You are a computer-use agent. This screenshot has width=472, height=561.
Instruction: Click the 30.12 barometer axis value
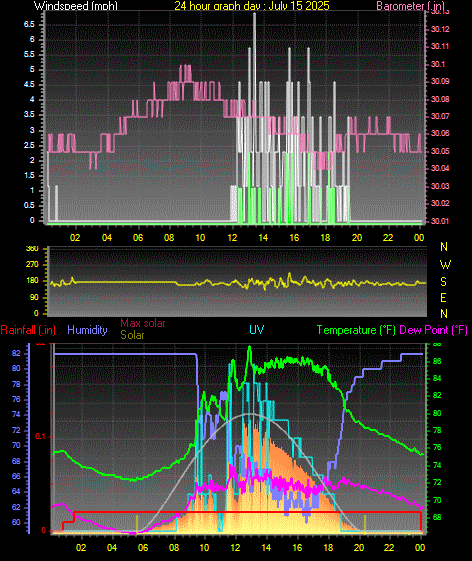coord(440,29)
